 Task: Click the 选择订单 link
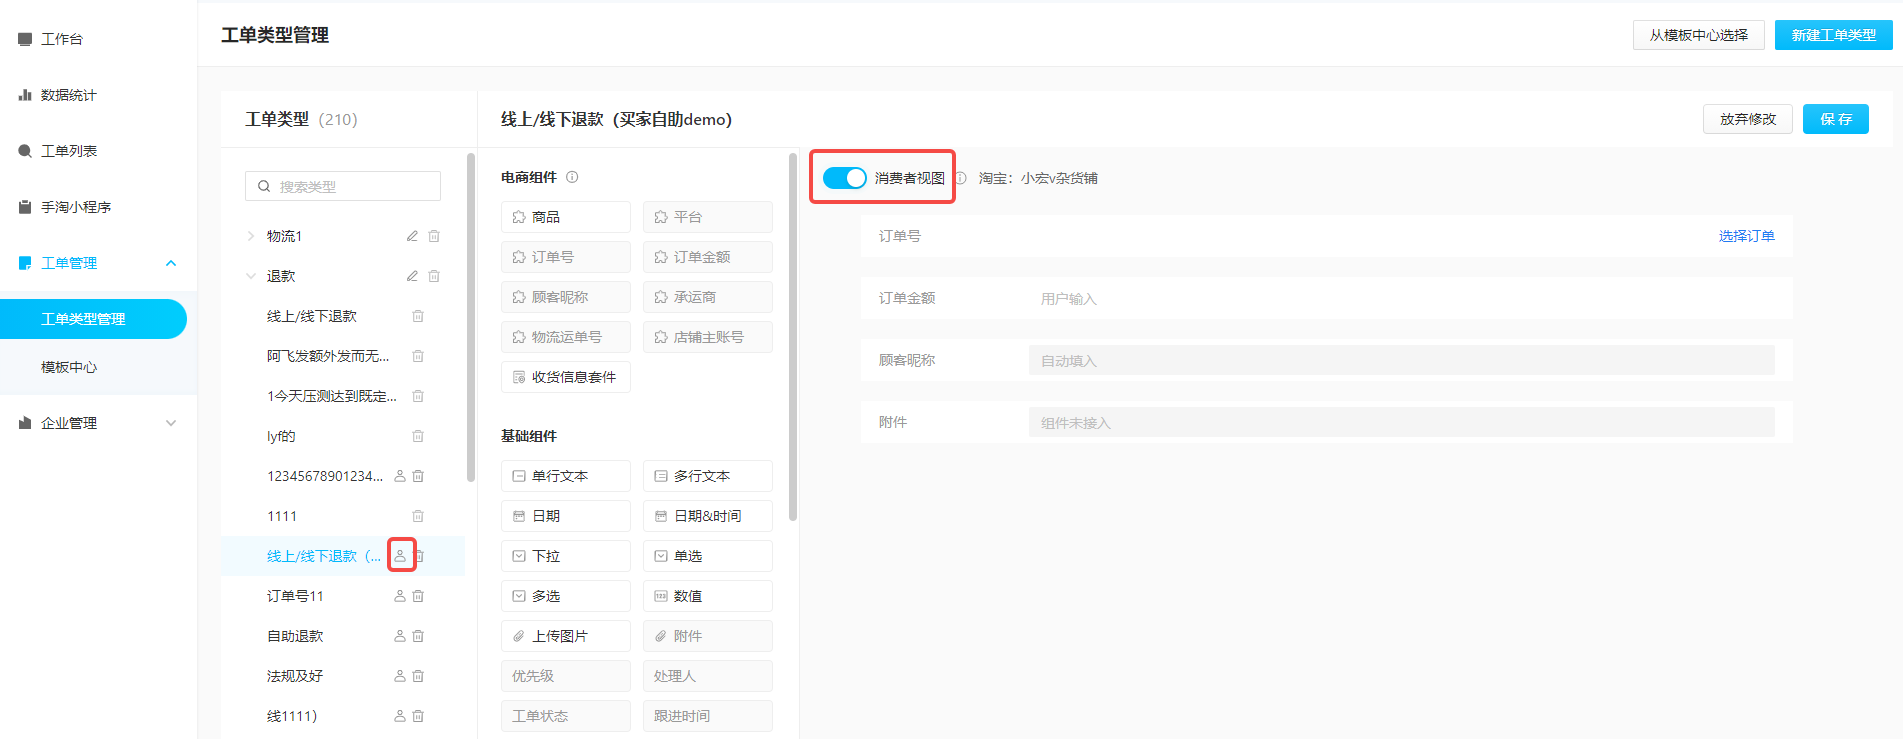click(1746, 236)
